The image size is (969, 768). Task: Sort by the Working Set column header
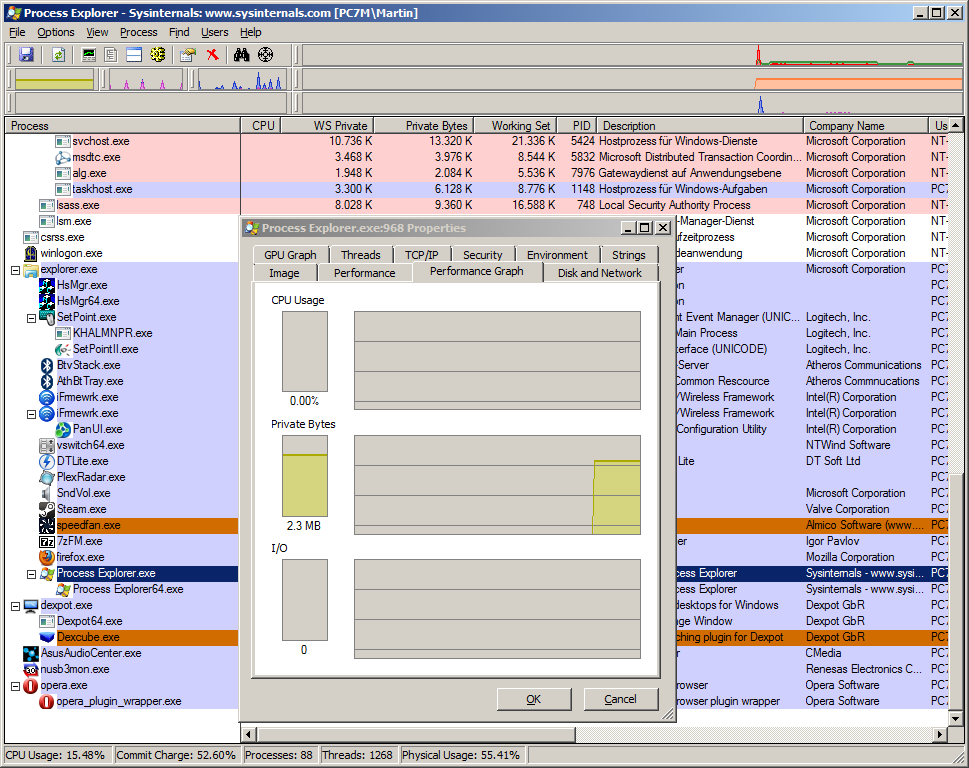[515, 125]
